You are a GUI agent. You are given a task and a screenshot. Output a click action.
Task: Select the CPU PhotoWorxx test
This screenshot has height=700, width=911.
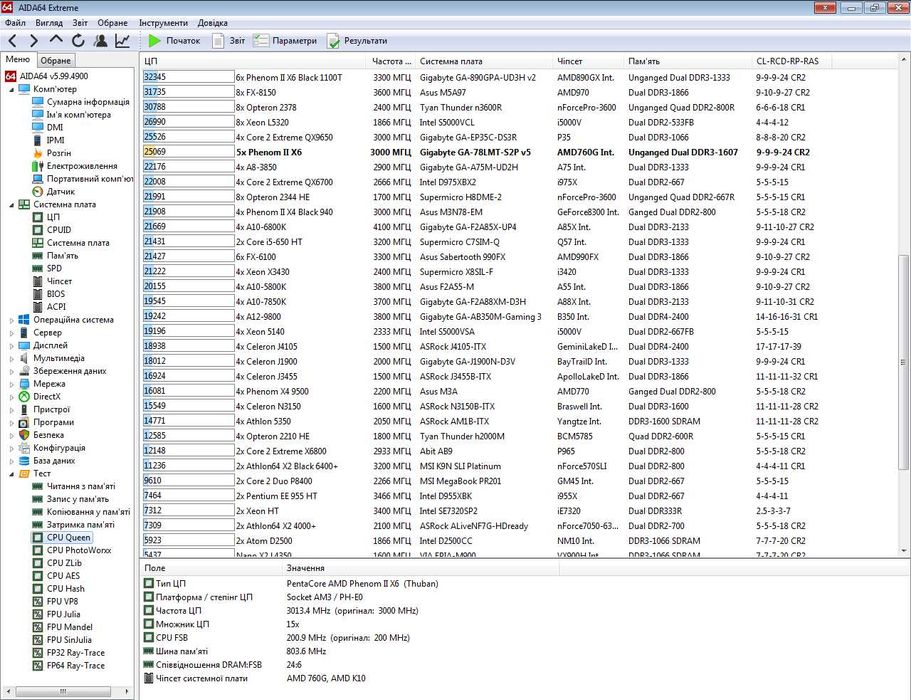pyautogui.click(x=78, y=550)
